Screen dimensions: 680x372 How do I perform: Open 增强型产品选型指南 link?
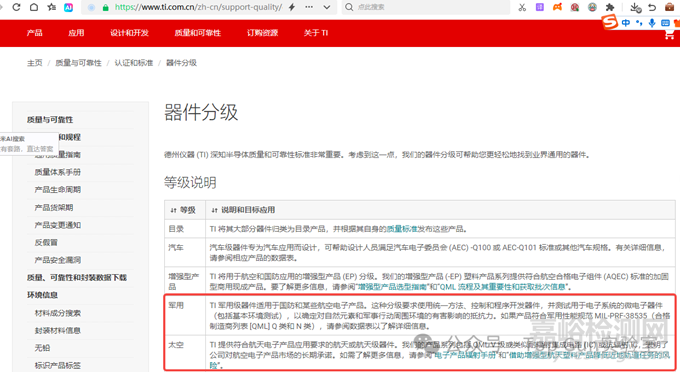tap(392, 287)
